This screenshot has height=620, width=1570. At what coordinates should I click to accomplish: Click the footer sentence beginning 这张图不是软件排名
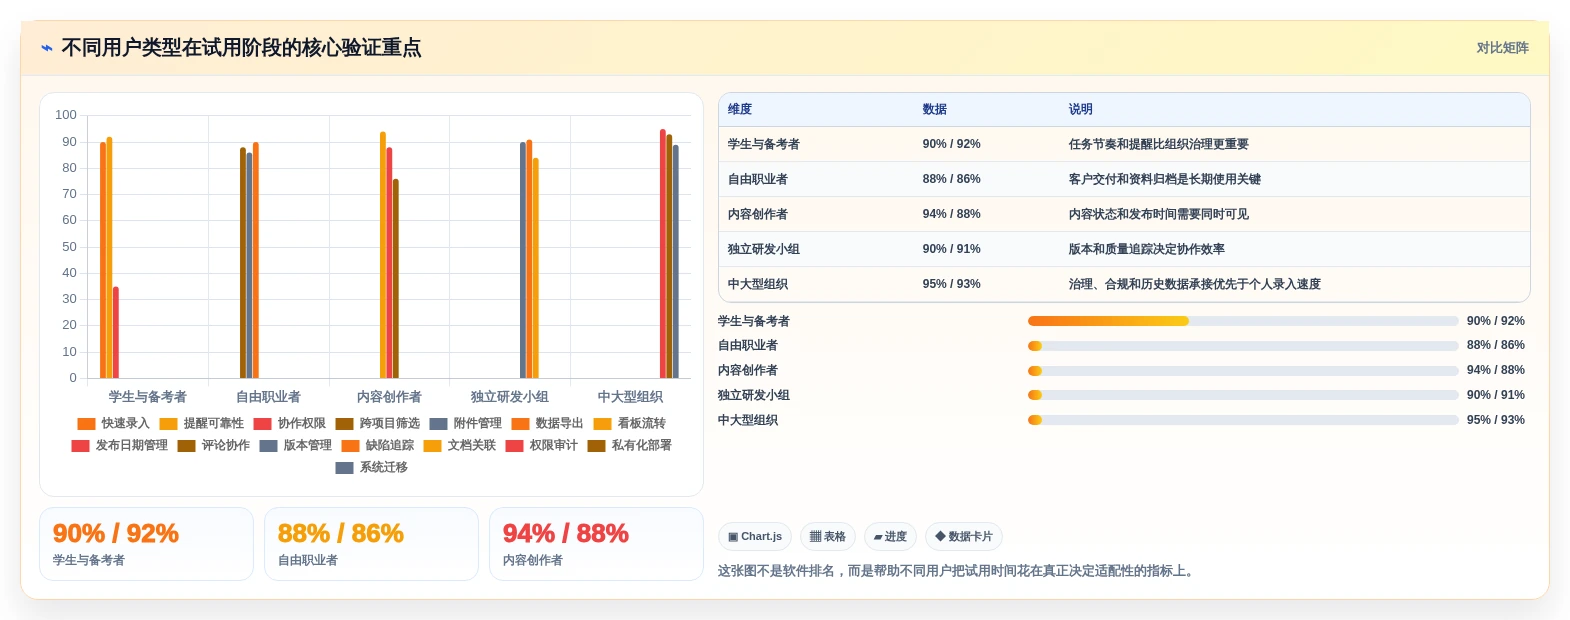[957, 571]
